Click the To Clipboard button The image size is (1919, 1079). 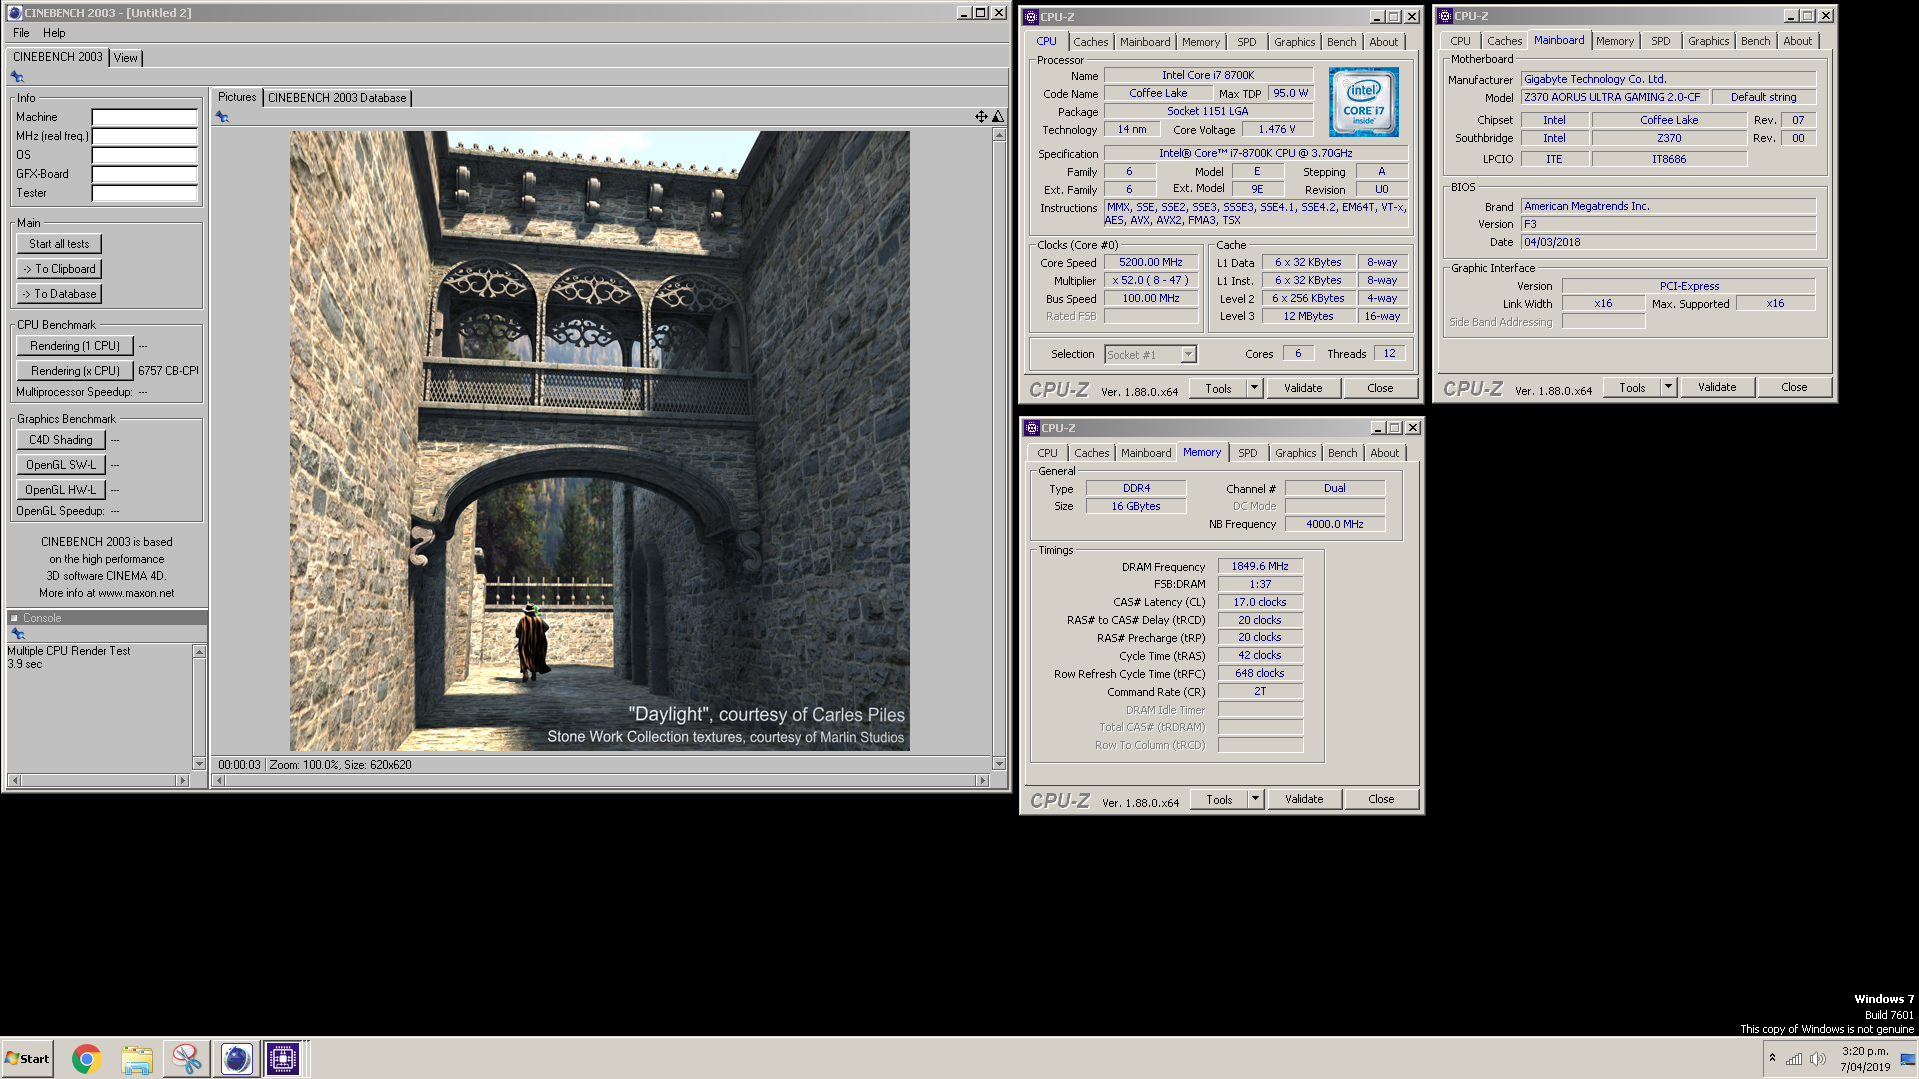59,269
